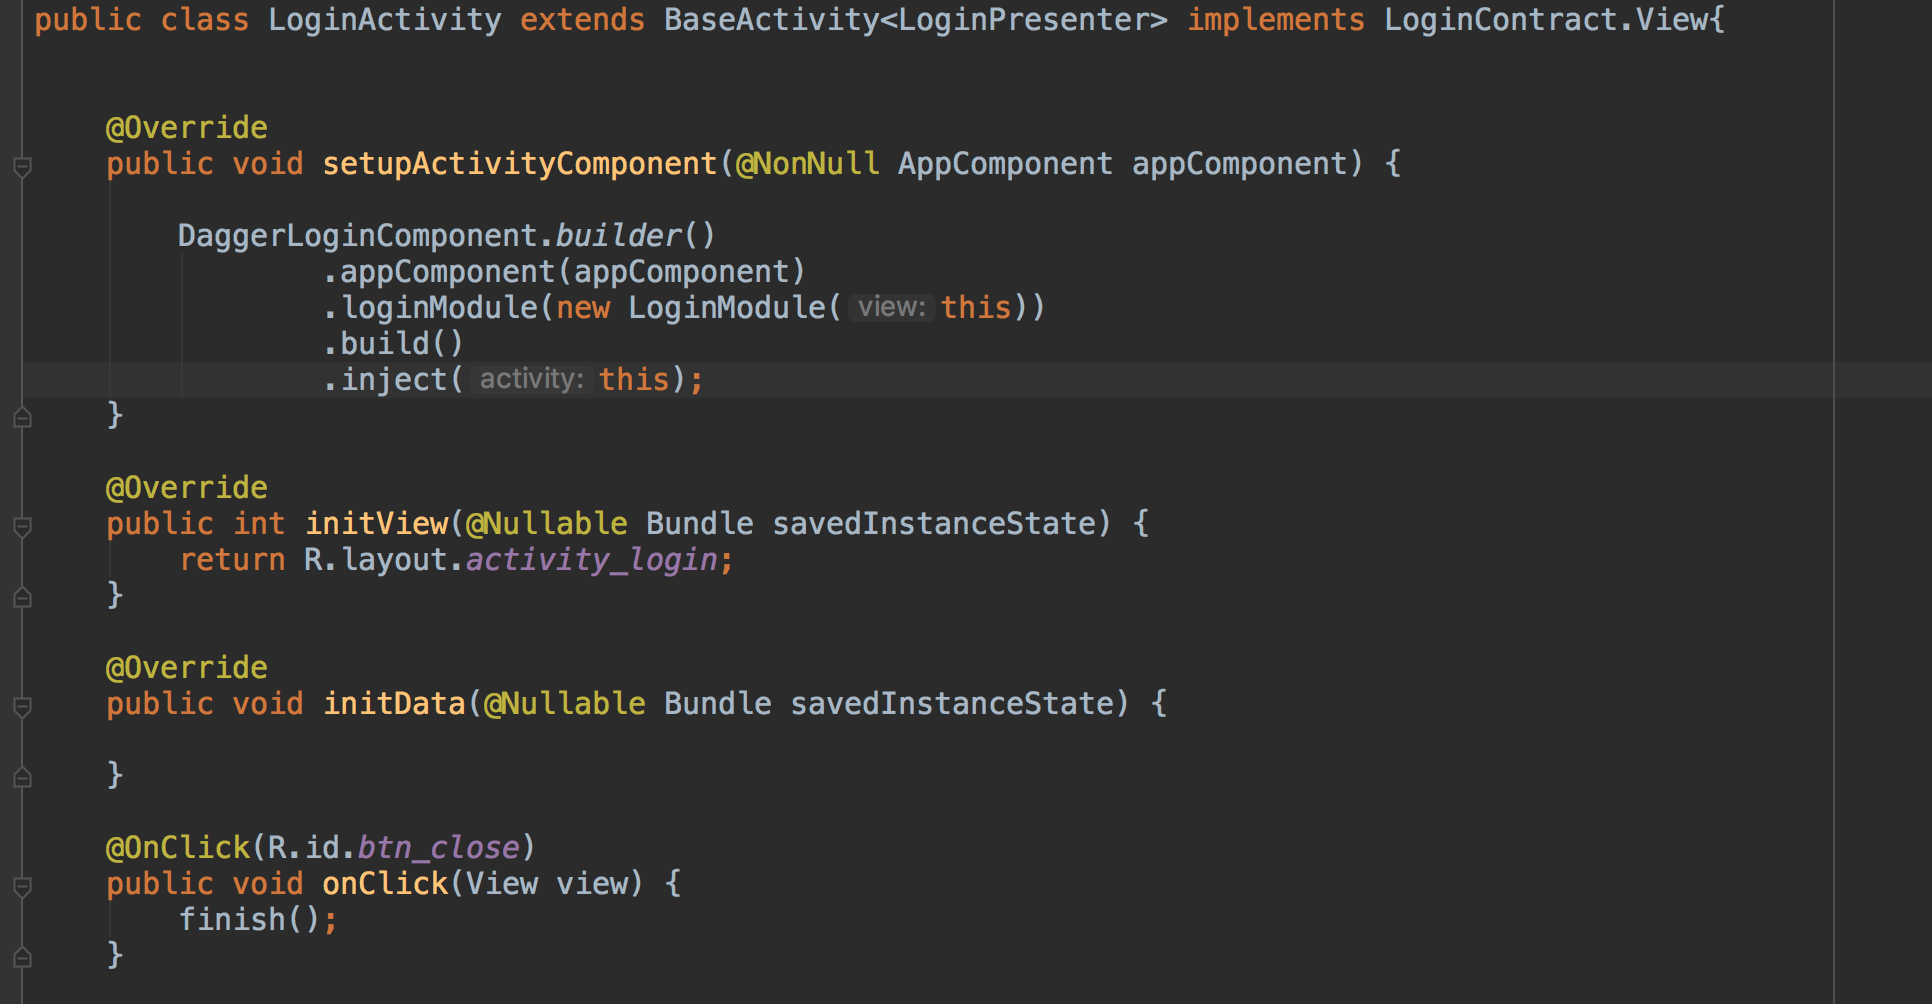
Task: Click the @NonNull annotation
Action: (808, 163)
